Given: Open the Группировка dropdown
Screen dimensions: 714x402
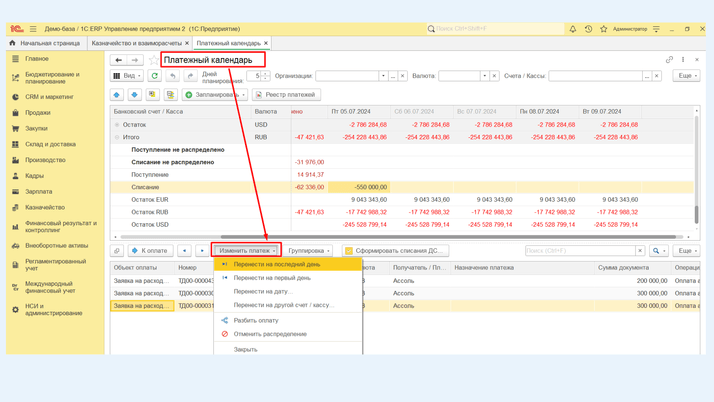Looking at the screenshot, I should coord(309,251).
